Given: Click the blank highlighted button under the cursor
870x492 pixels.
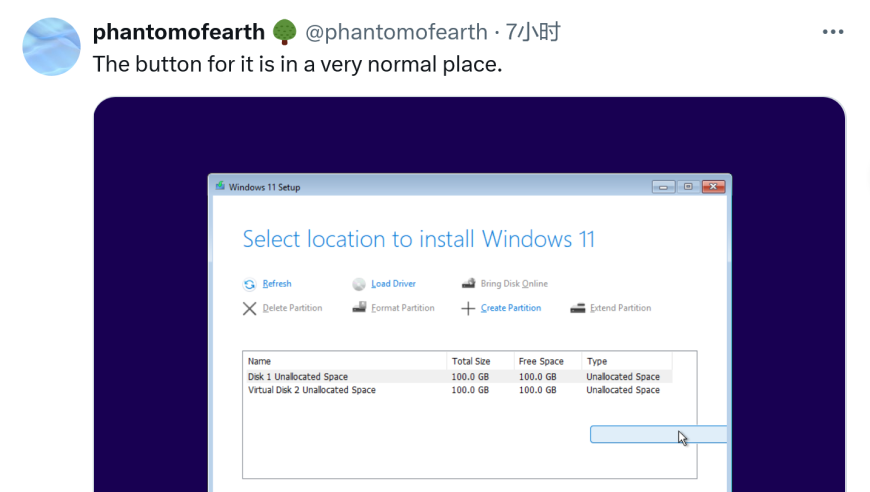Looking at the screenshot, I should [x=658, y=434].
